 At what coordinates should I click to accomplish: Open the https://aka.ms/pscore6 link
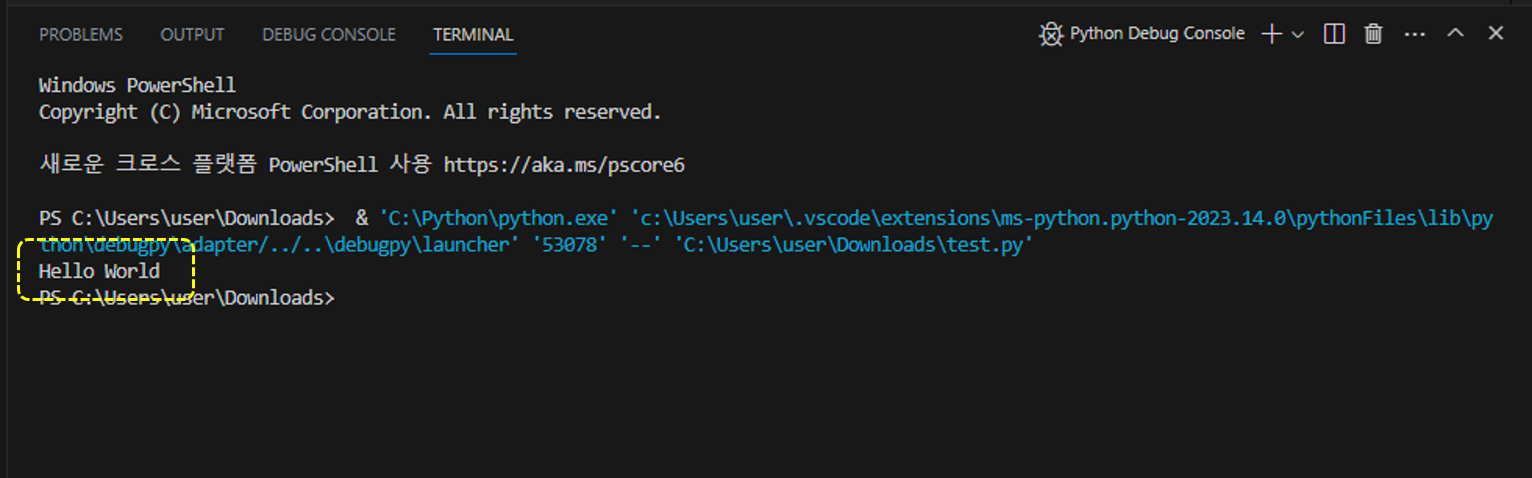pyautogui.click(x=564, y=165)
